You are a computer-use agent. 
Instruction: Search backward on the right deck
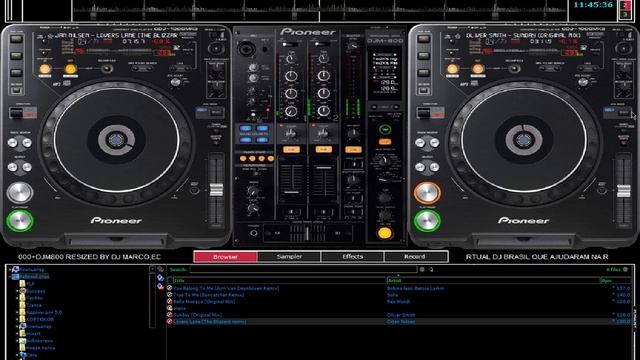[x=420, y=167]
